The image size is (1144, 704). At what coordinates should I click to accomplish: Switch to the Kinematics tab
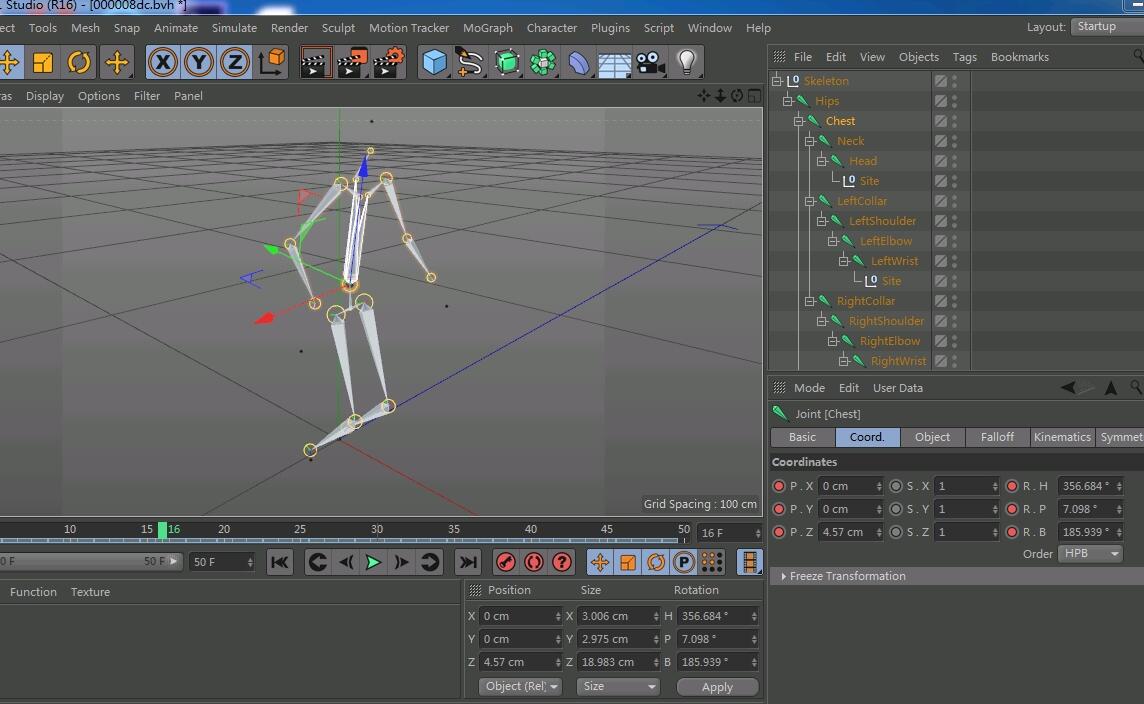coord(1061,437)
